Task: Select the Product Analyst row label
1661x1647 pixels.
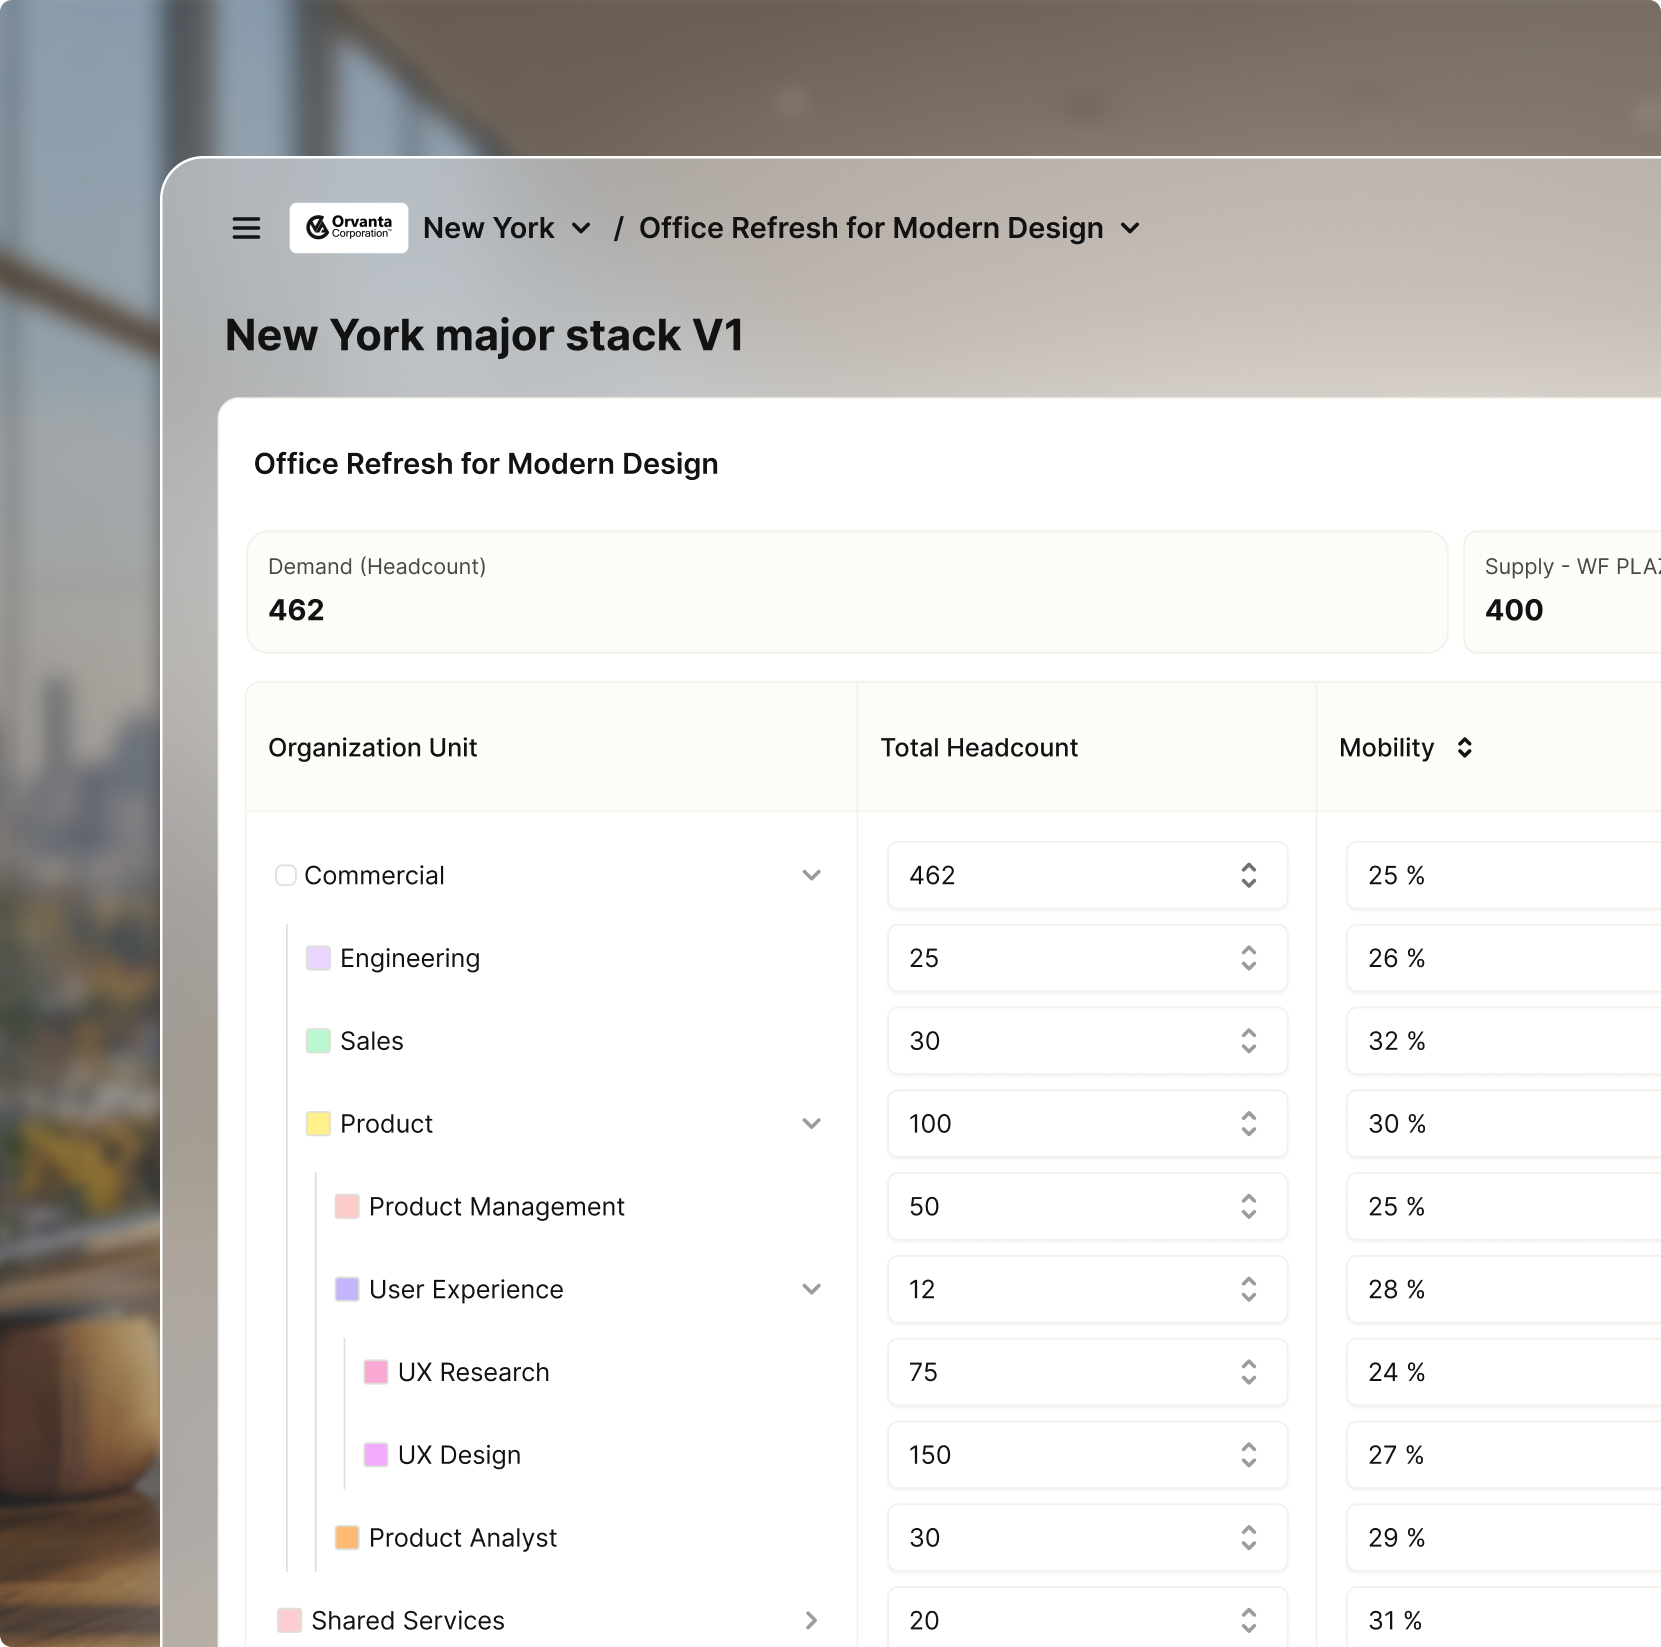Action: [x=463, y=1538]
